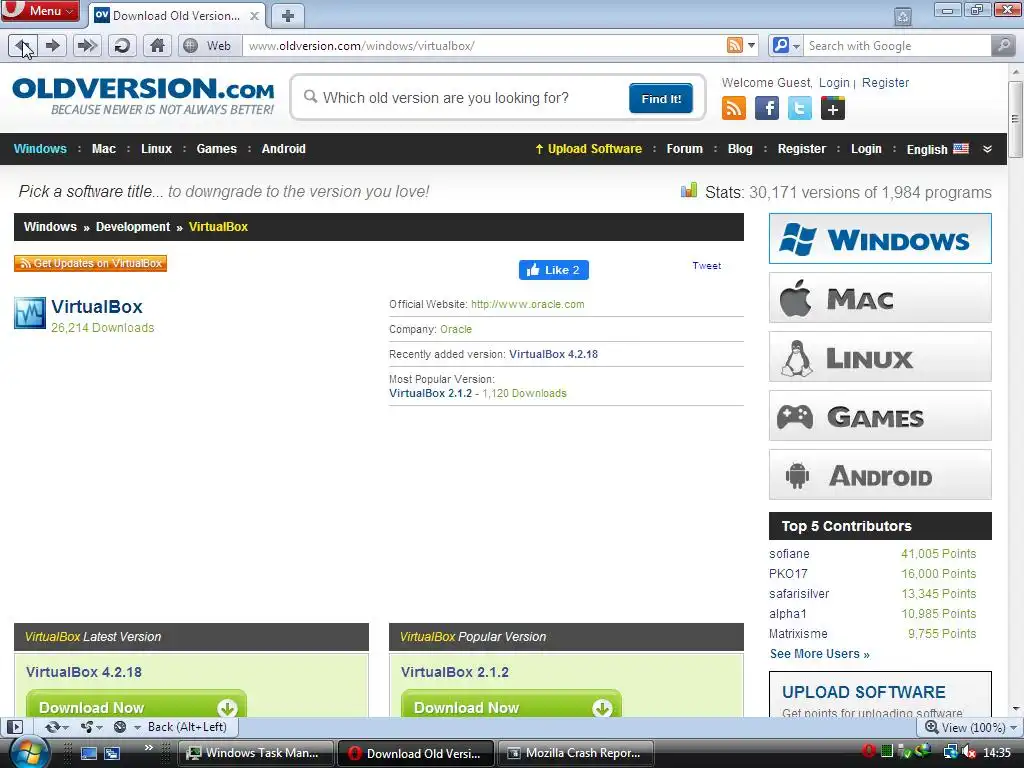This screenshot has height=768, width=1024.
Task: Open the Google Plus social icon
Action: tap(833, 108)
